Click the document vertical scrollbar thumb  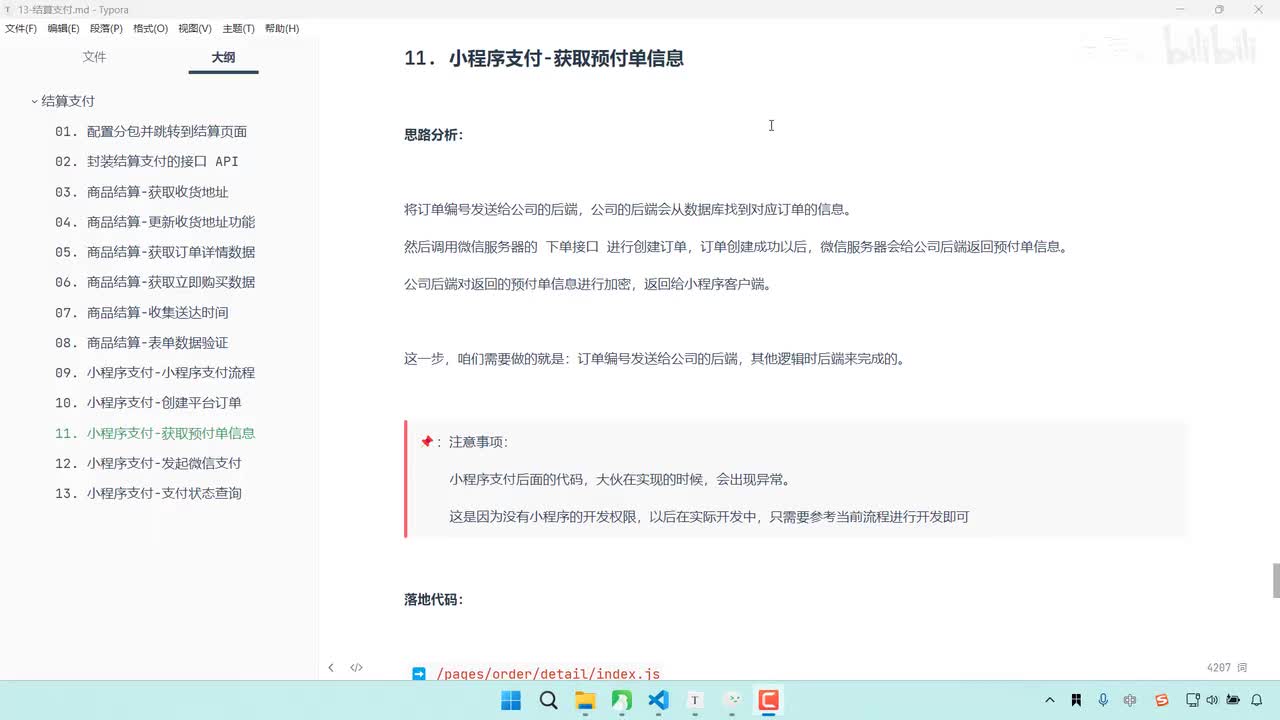(x=1275, y=580)
